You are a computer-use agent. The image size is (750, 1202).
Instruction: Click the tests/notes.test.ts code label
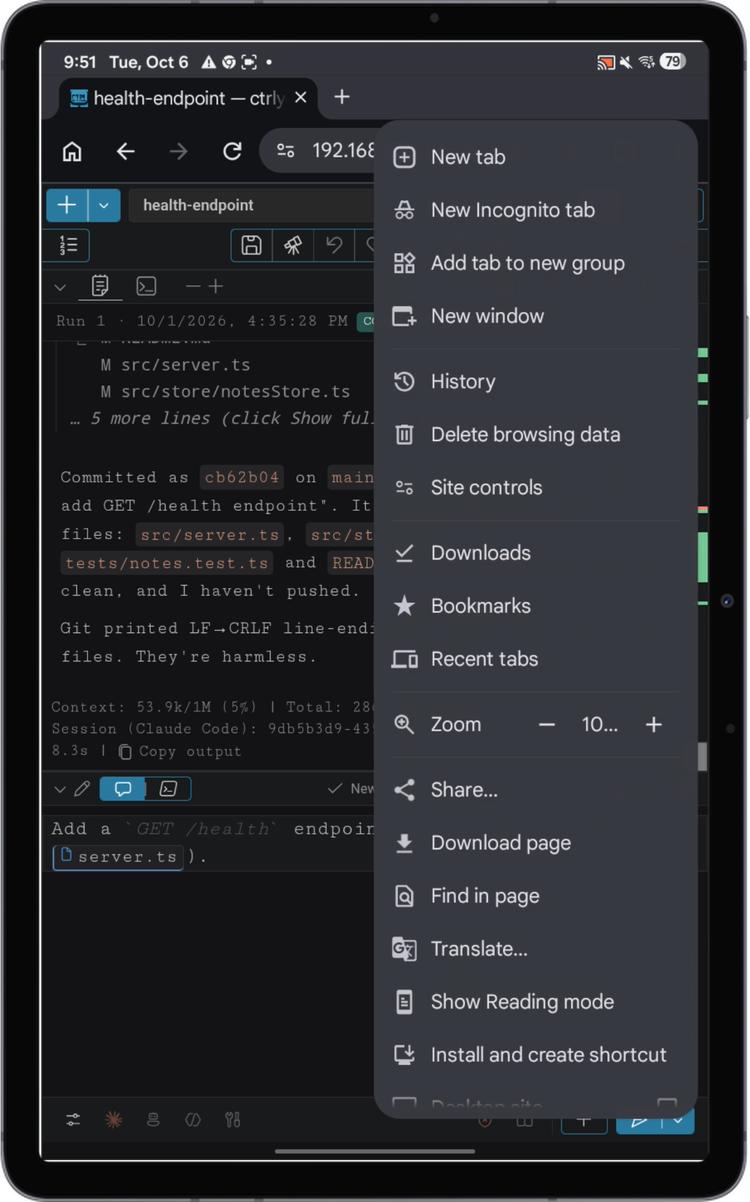(x=167, y=563)
